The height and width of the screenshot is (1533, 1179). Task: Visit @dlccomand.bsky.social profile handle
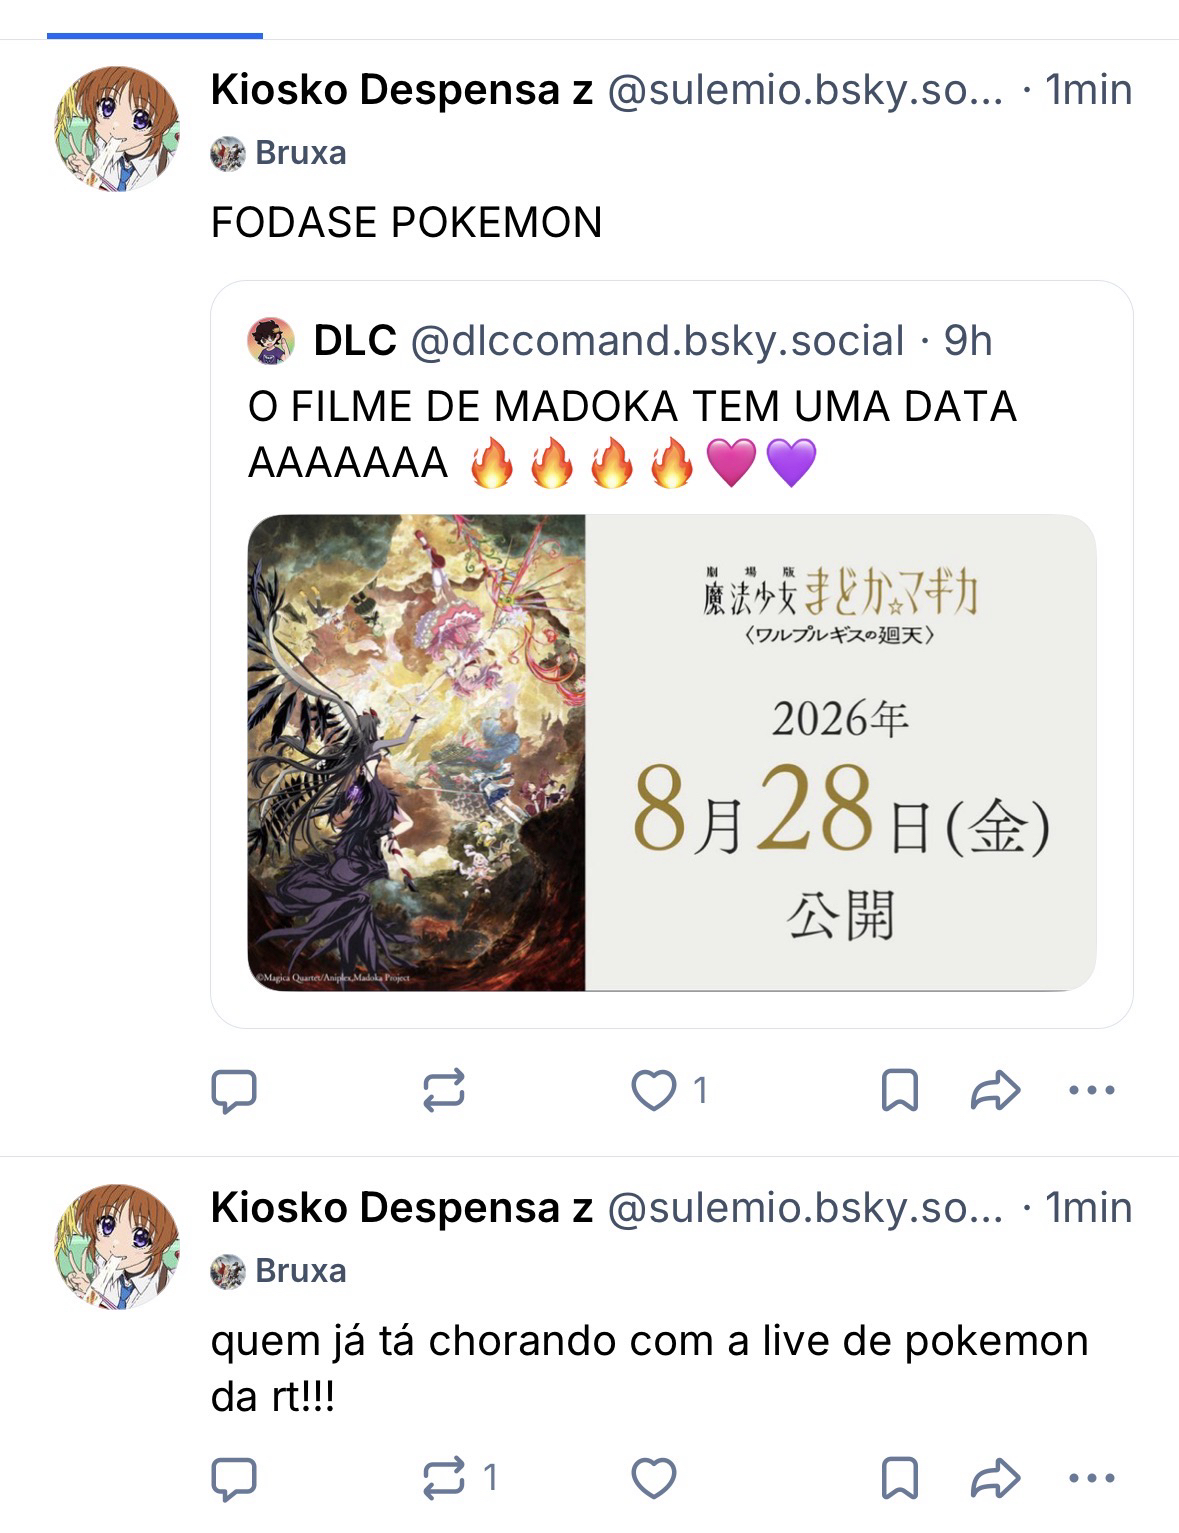(658, 341)
